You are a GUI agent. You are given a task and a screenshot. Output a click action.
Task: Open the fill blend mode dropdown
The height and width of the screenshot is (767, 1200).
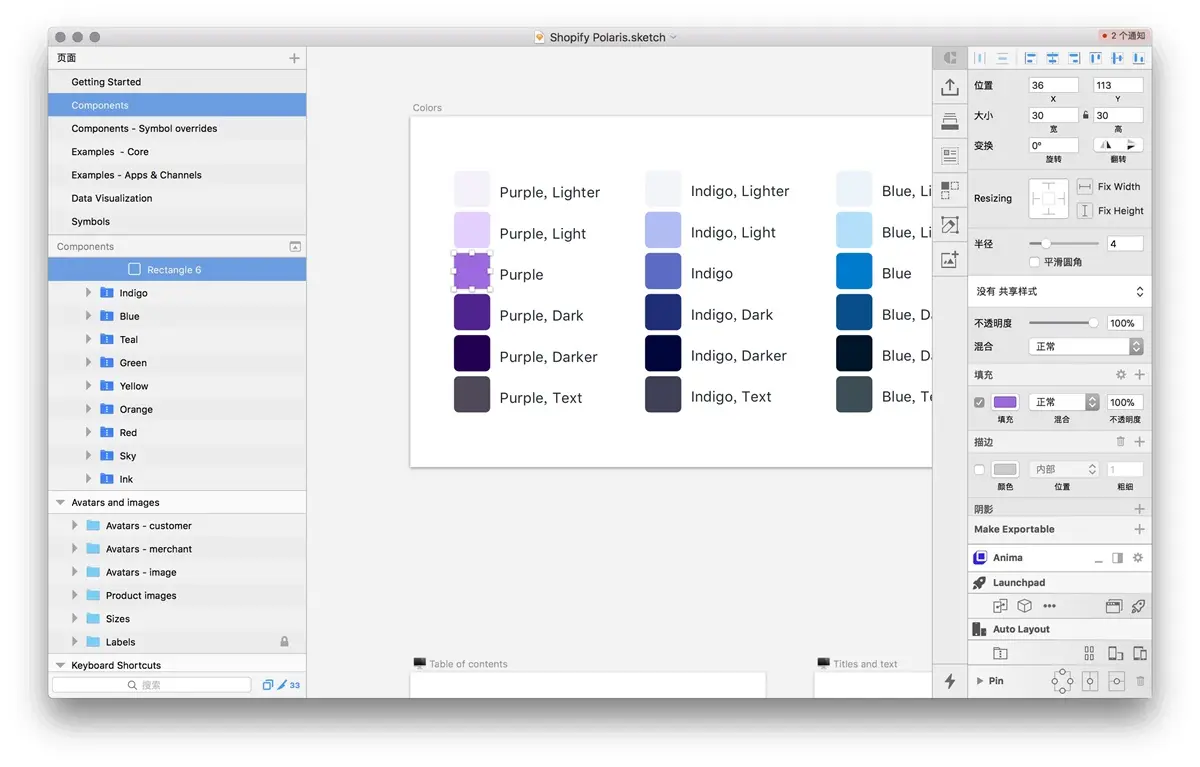click(x=1064, y=402)
